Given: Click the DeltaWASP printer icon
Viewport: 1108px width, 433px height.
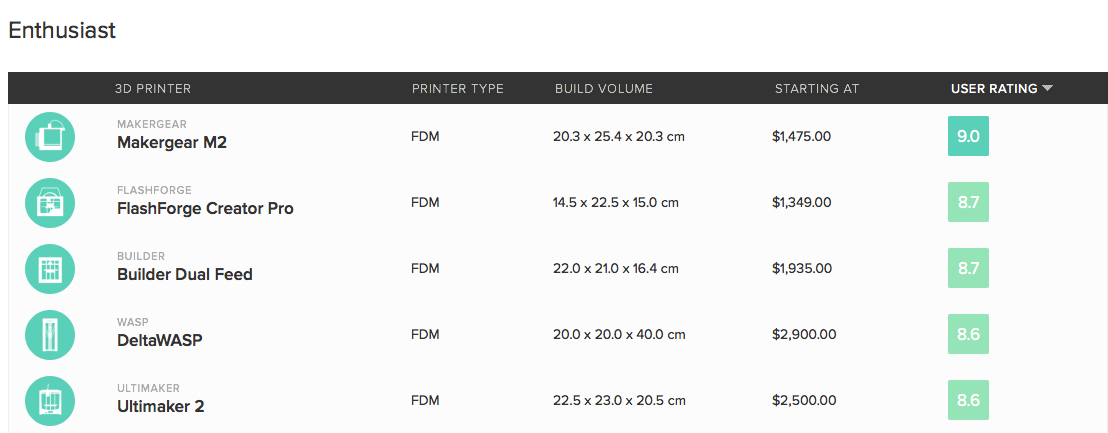Looking at the screenshot, I should (x=50, y=335).
